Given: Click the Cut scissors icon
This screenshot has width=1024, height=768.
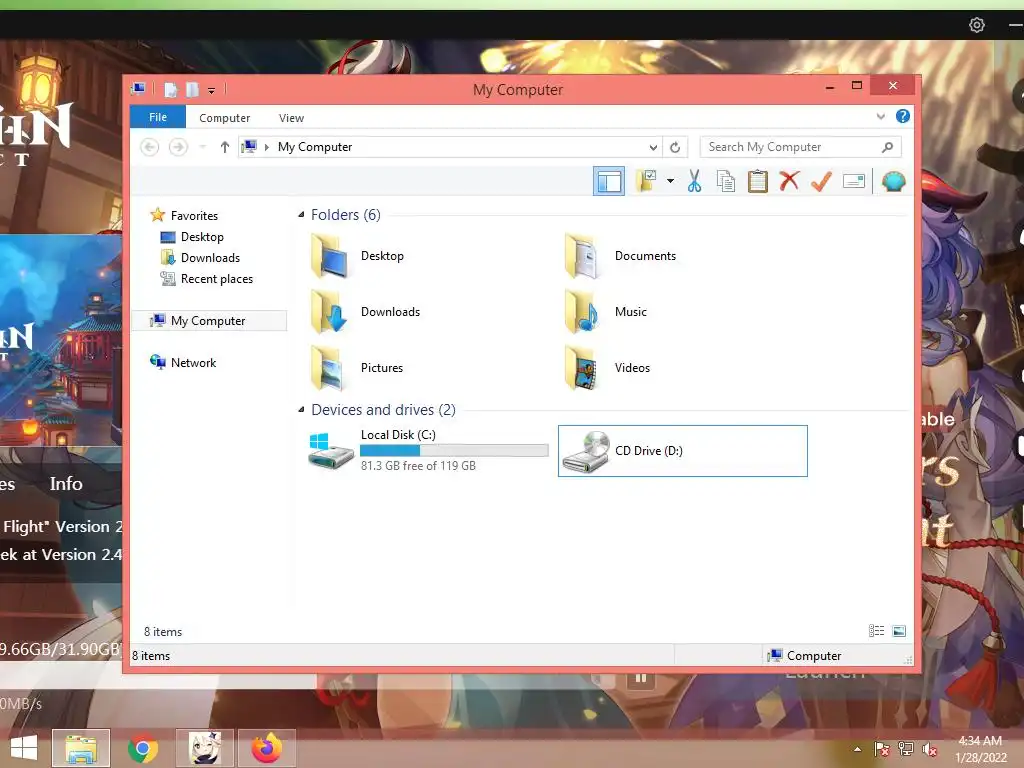Looking at the screenshot, I should point(694,181).
